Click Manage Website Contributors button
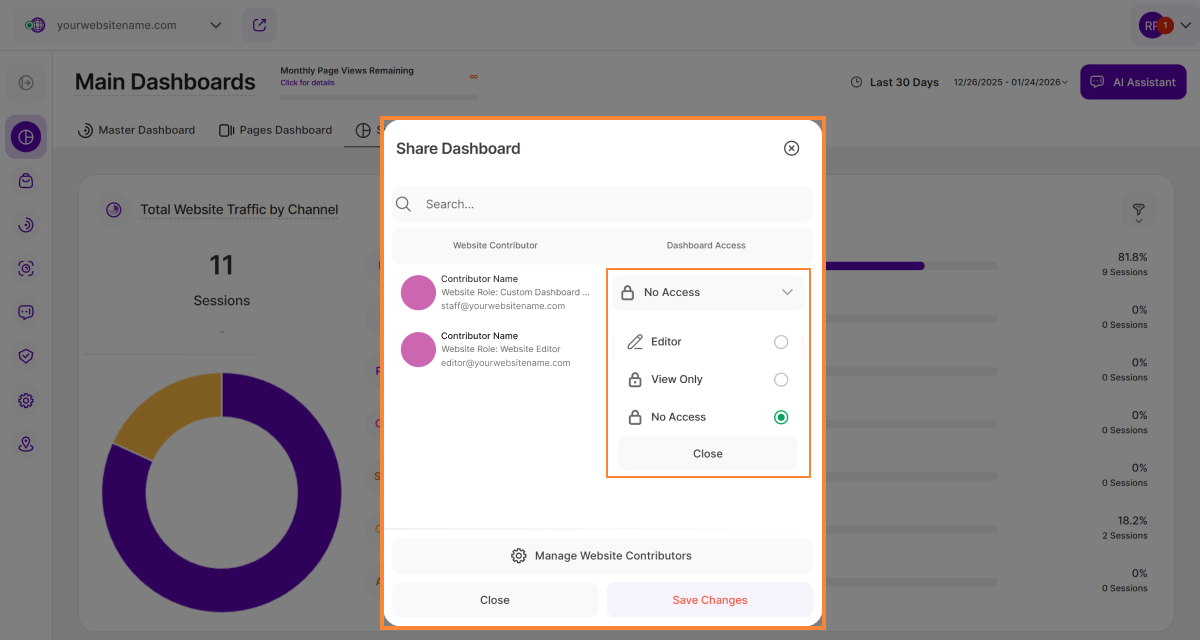The image size is (1200, 640). tap(602, 556)
